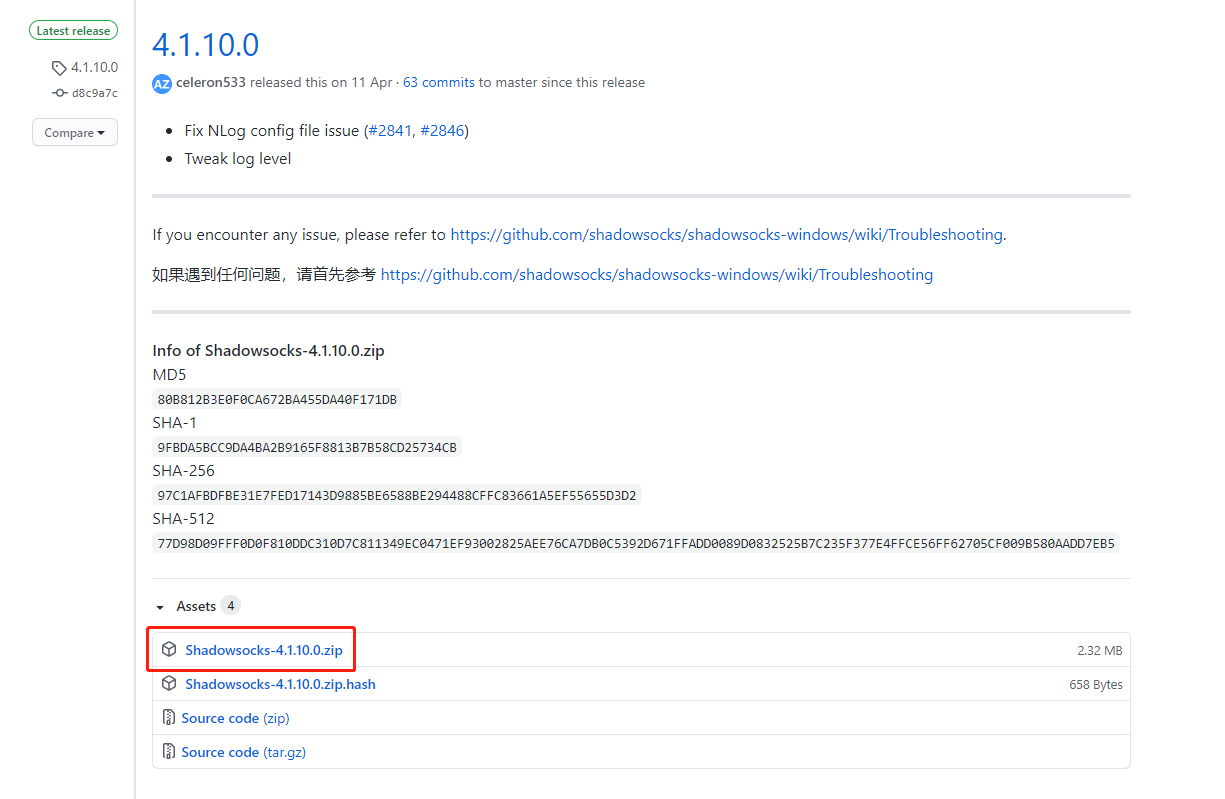Click the 'Fix NLog config file issue' text
The width and height of the screenshot is (1225, 799).
(272, 131)
